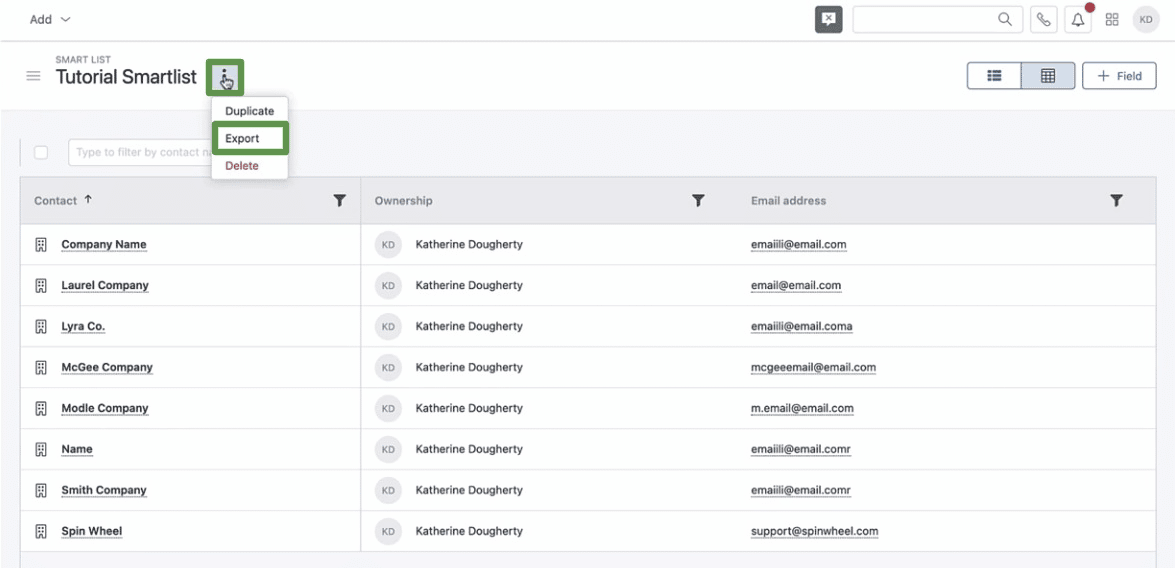Screen dimensions: 1175x568
Task: Click the Ownership column header
Action: [x=403, y=201]
